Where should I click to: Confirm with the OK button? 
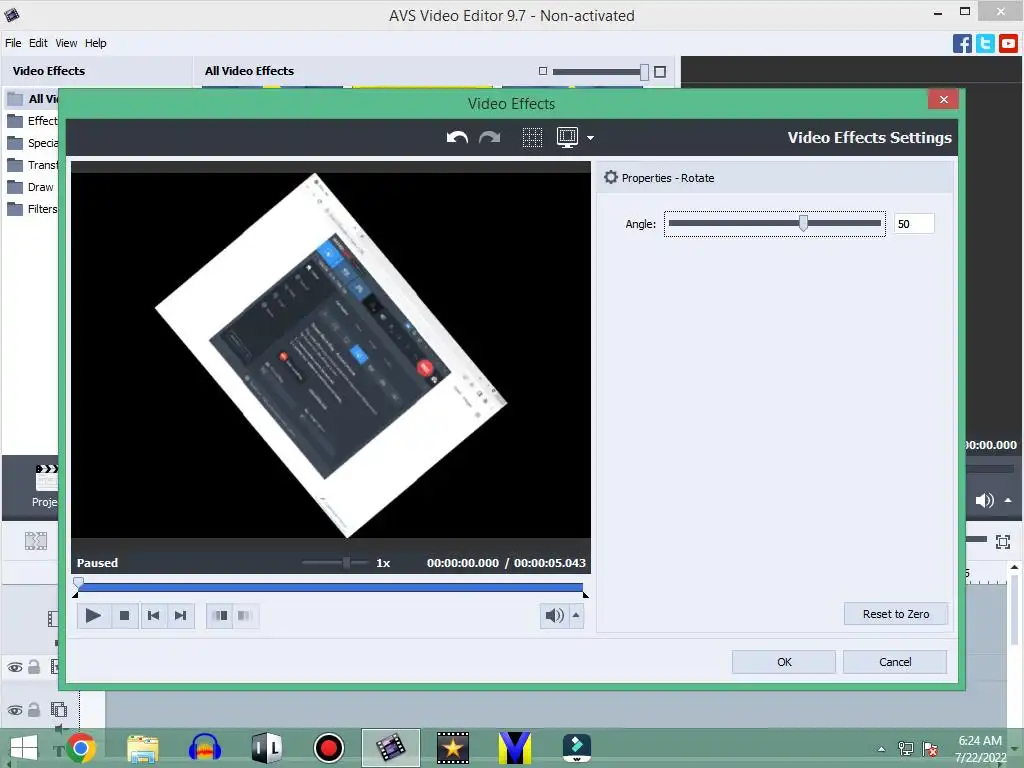784,662
